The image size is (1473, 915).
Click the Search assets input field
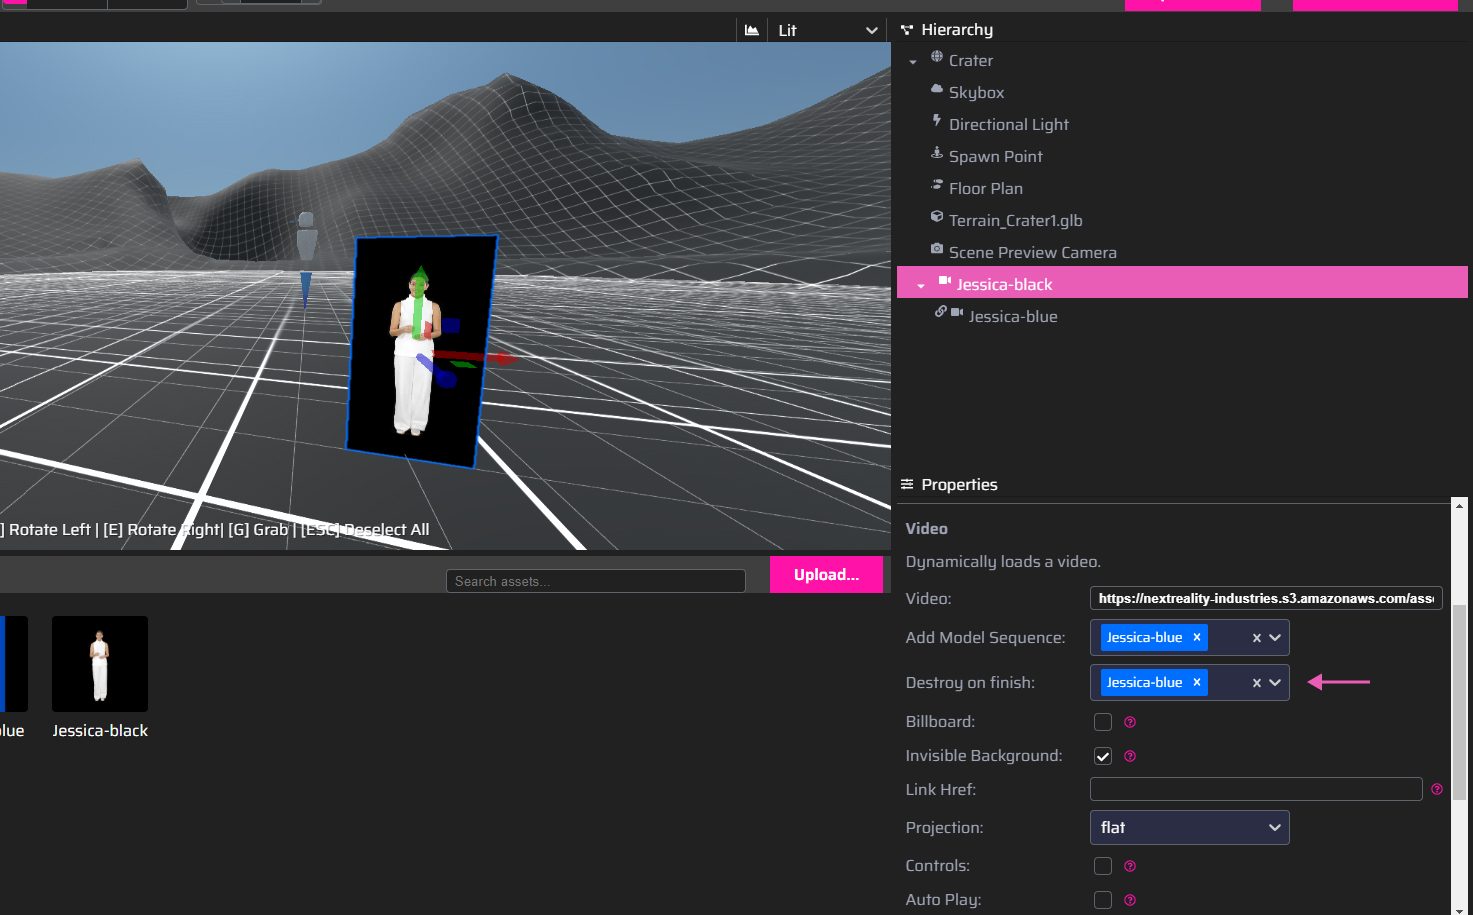596,581
